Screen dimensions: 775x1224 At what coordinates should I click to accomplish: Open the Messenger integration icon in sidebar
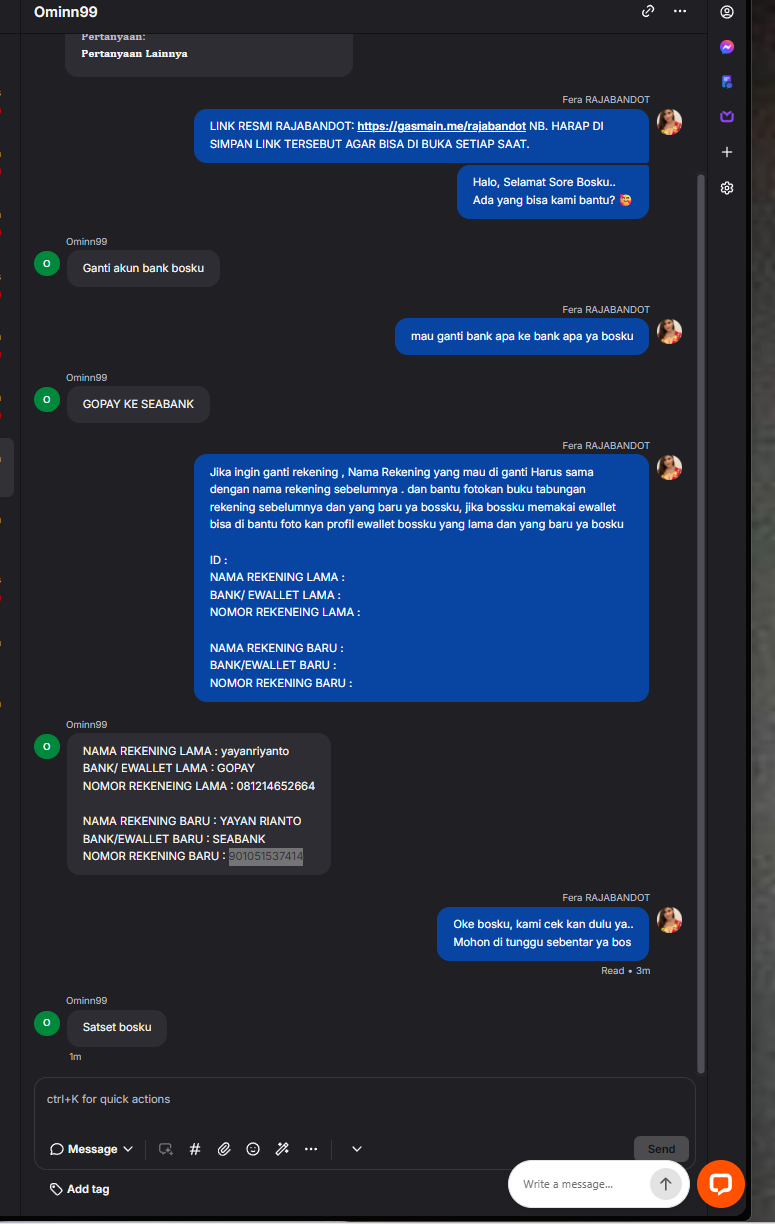(x=727, y=47)
